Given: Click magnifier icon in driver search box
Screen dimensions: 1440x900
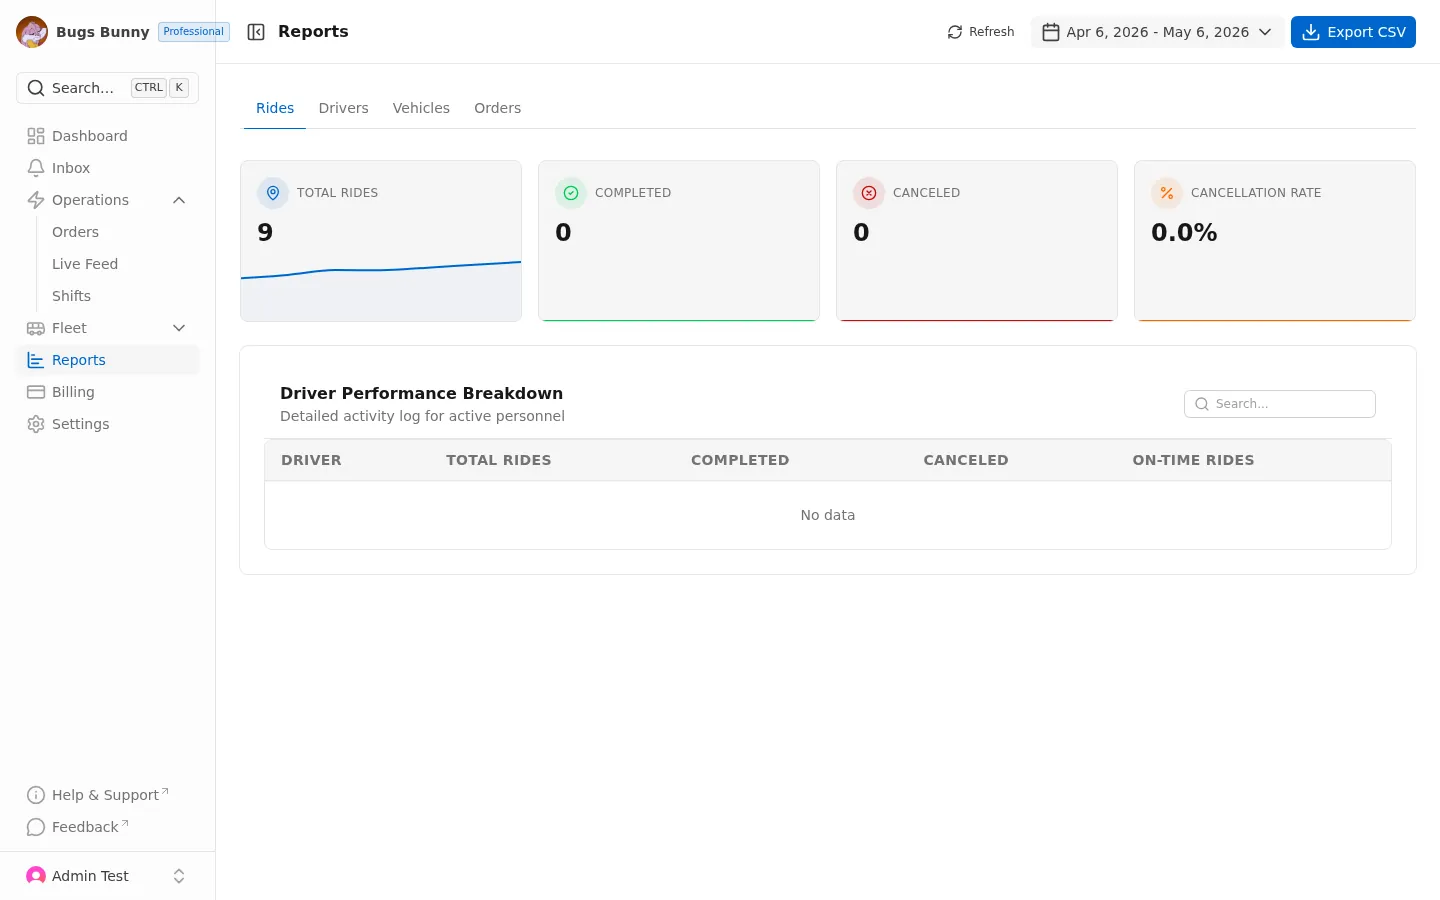Looking at the screenshot, I should (1202, 404).
